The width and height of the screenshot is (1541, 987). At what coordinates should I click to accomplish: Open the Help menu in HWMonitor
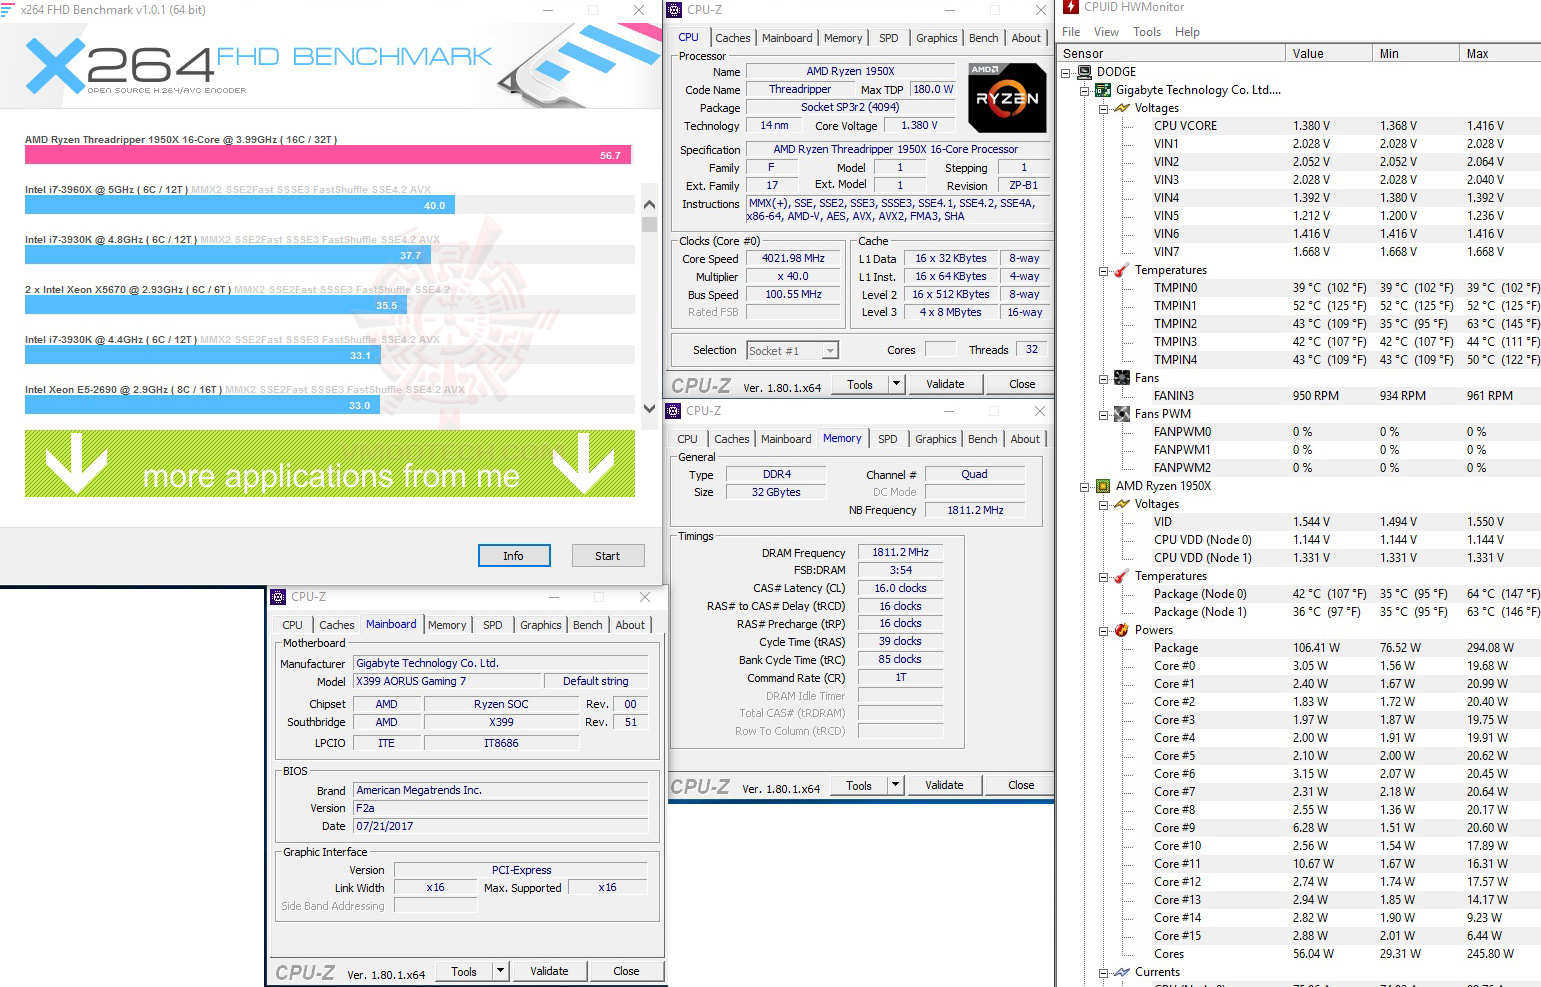pos(1187,32)
